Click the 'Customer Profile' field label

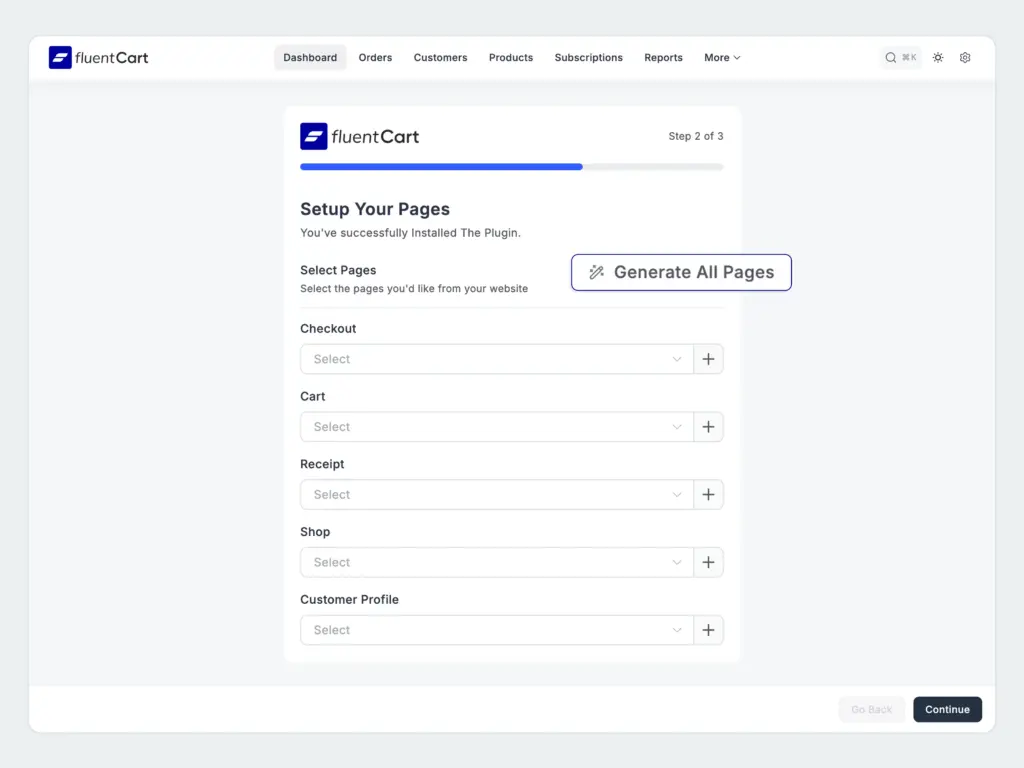click(x=349, y=600)
